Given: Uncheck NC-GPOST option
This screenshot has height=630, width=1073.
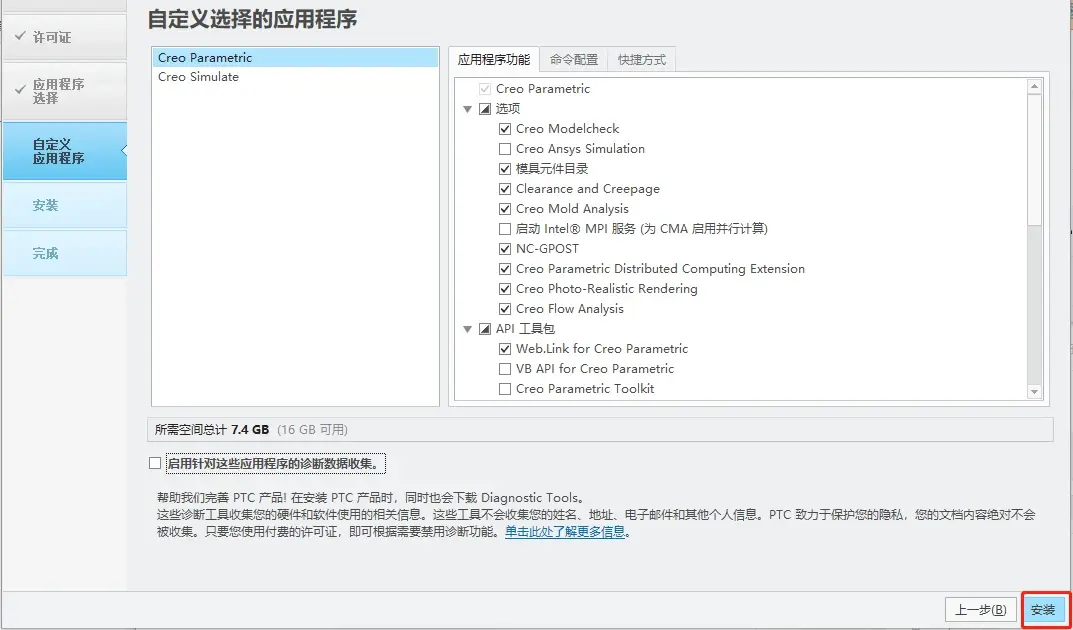Looking at the screenshot, I should [505, 248].
